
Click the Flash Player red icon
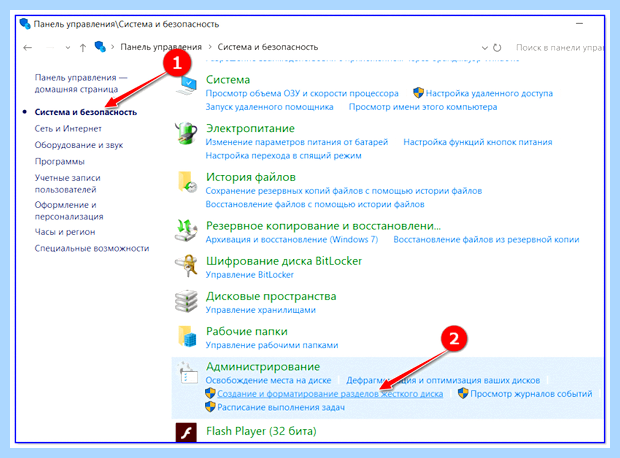click(x=186, y=432)
